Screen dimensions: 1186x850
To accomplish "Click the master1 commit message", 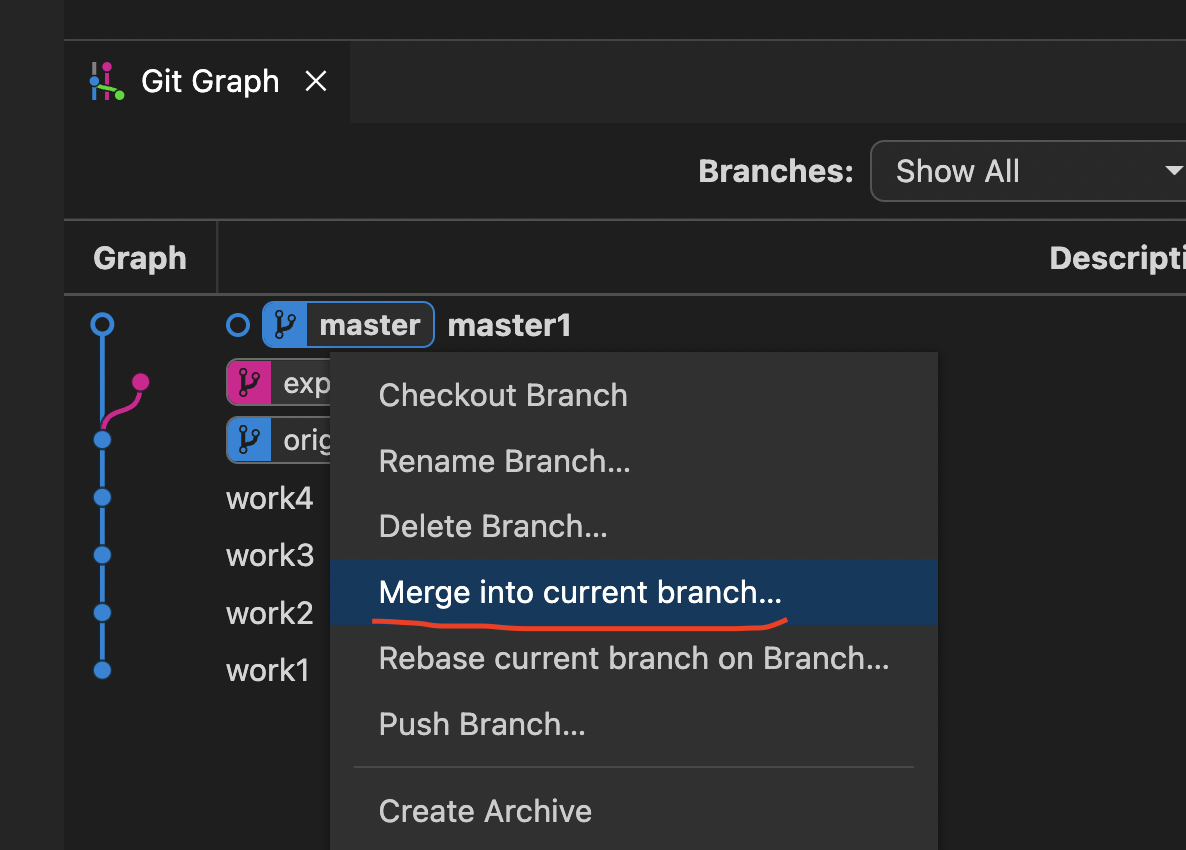I will [509, 325].
